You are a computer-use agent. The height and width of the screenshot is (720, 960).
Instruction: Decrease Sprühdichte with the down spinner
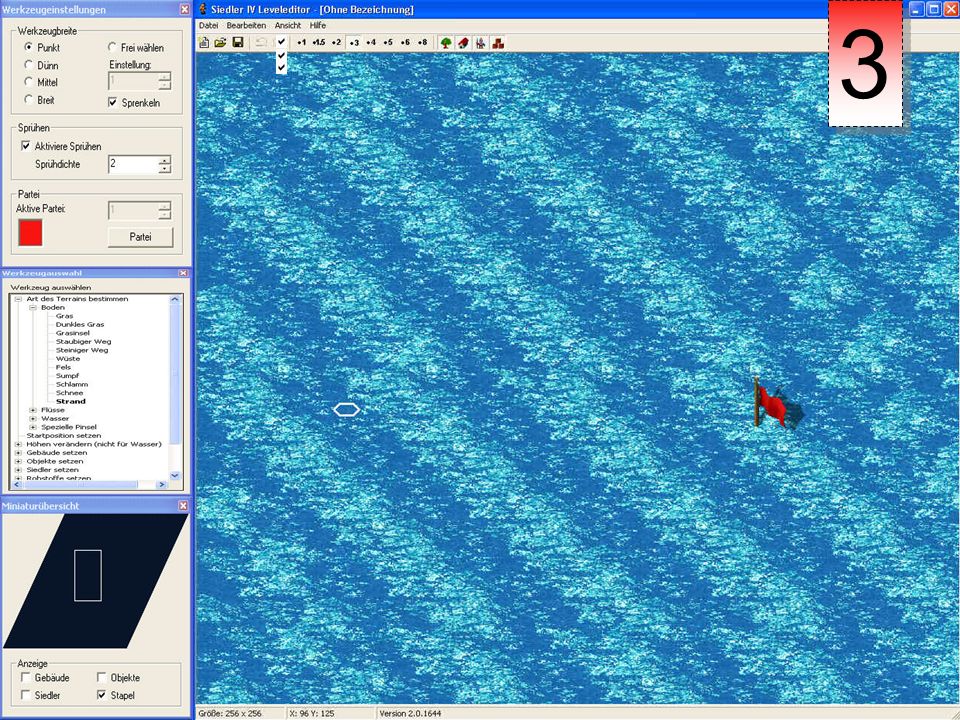pos(165,169)
